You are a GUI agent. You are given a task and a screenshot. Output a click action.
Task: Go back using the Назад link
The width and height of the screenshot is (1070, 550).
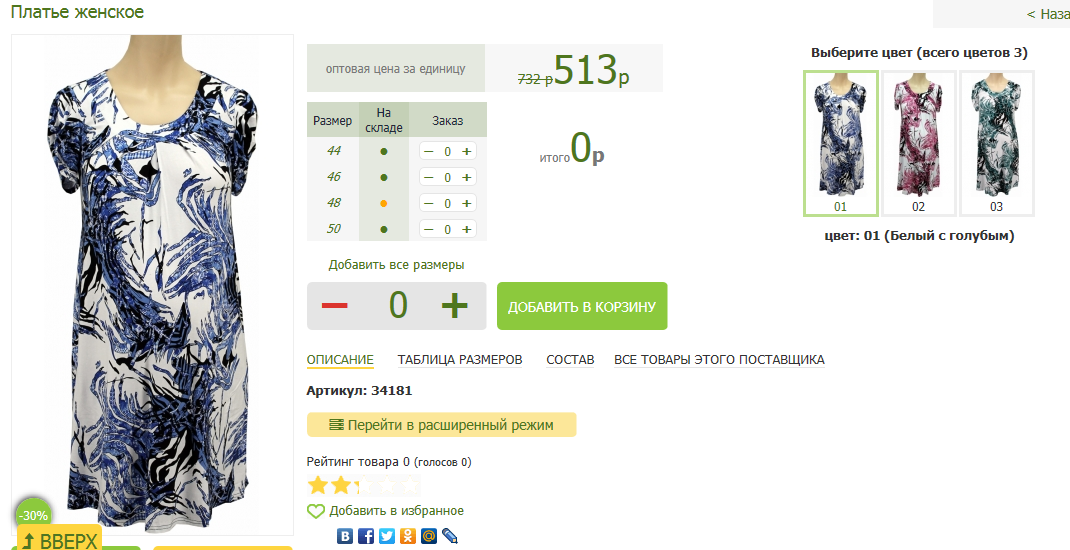[1048, 14]
